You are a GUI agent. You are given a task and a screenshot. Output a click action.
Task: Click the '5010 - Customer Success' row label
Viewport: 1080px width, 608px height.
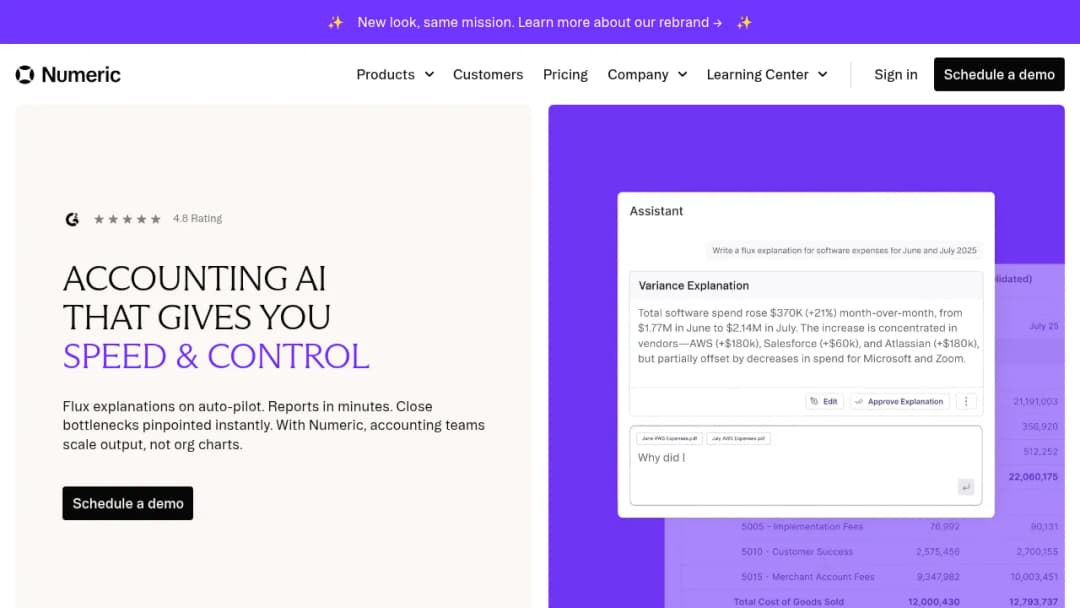[797, 552]
